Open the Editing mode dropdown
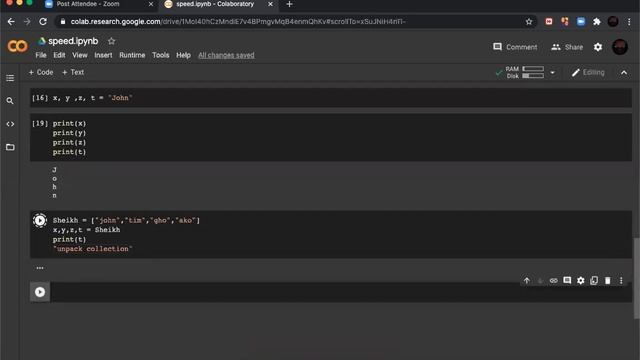 point(588,73)
